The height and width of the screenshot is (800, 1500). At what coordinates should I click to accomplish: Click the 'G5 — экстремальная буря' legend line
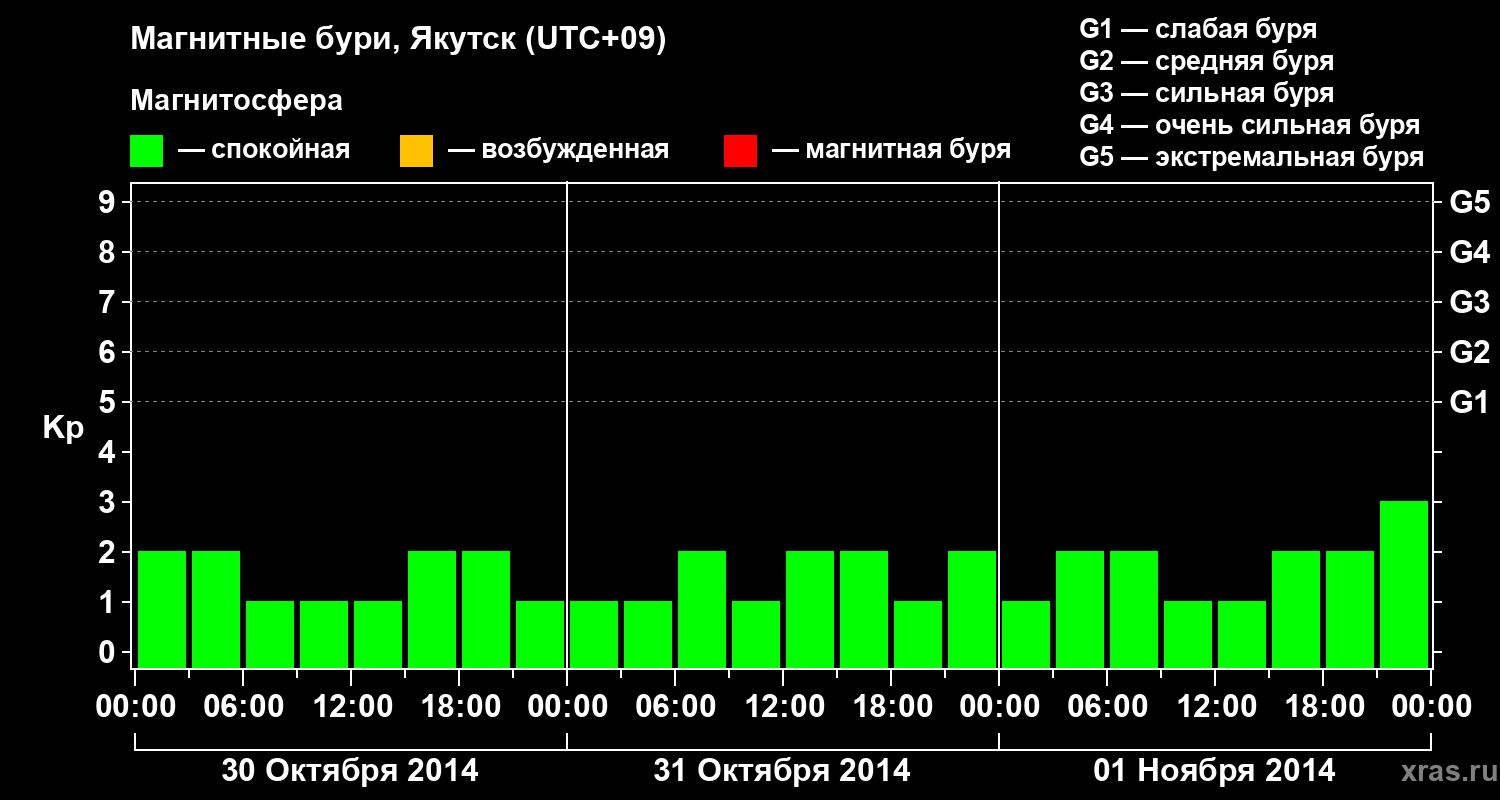(x=1252, y=158)
